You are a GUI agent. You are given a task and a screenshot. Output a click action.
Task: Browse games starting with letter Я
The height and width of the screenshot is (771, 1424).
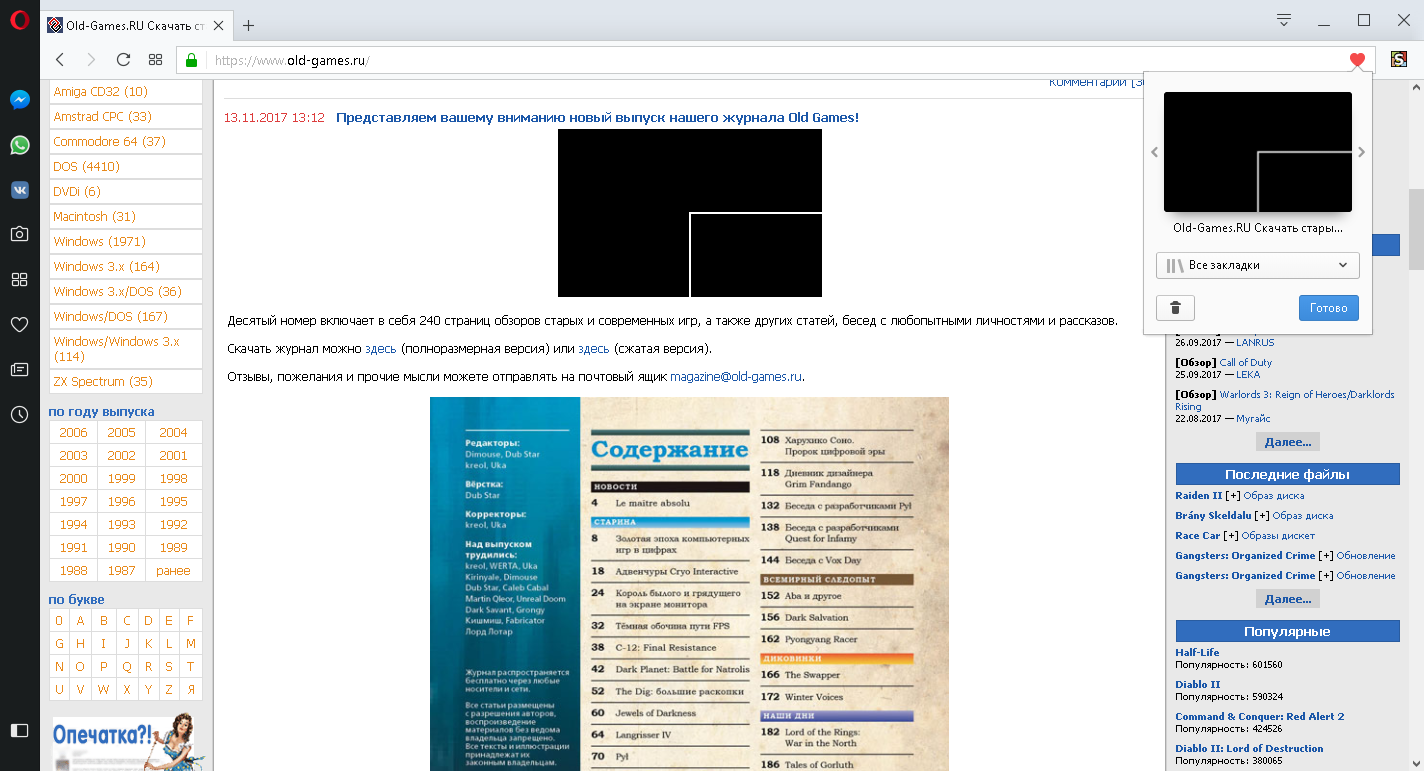coord(191,689)
